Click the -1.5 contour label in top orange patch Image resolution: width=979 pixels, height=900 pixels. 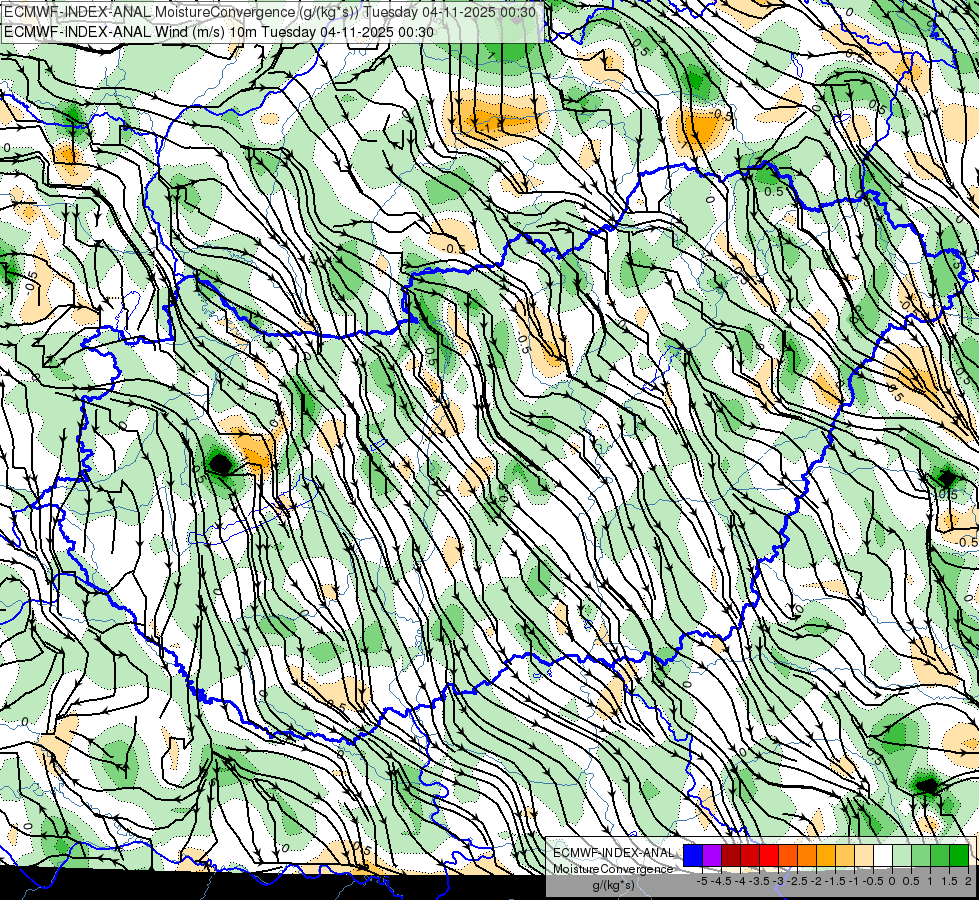pos(491,127)
